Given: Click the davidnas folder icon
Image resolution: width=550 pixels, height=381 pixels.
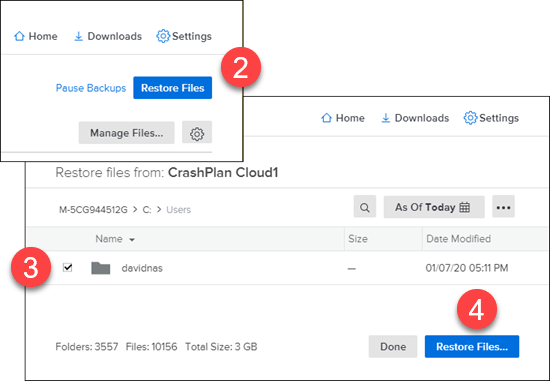Looking at the screenshot, I should point(101,268).
